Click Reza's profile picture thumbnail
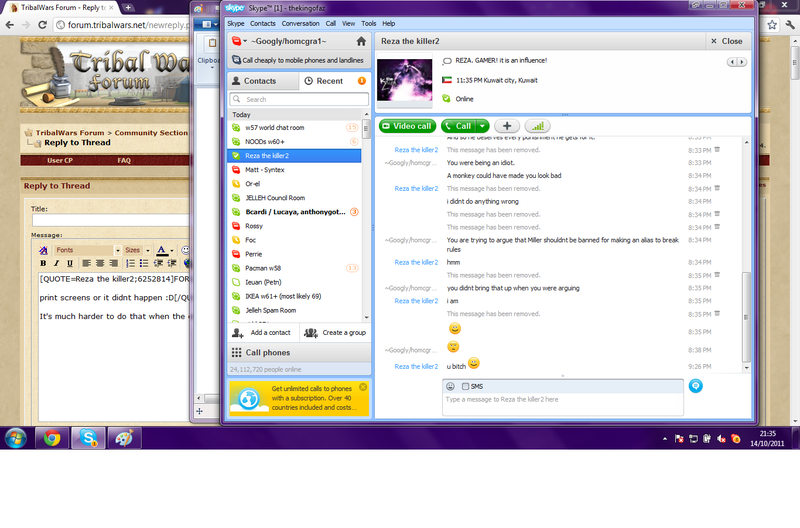Screen dimensions: 800x528 [x=405, y=80]
